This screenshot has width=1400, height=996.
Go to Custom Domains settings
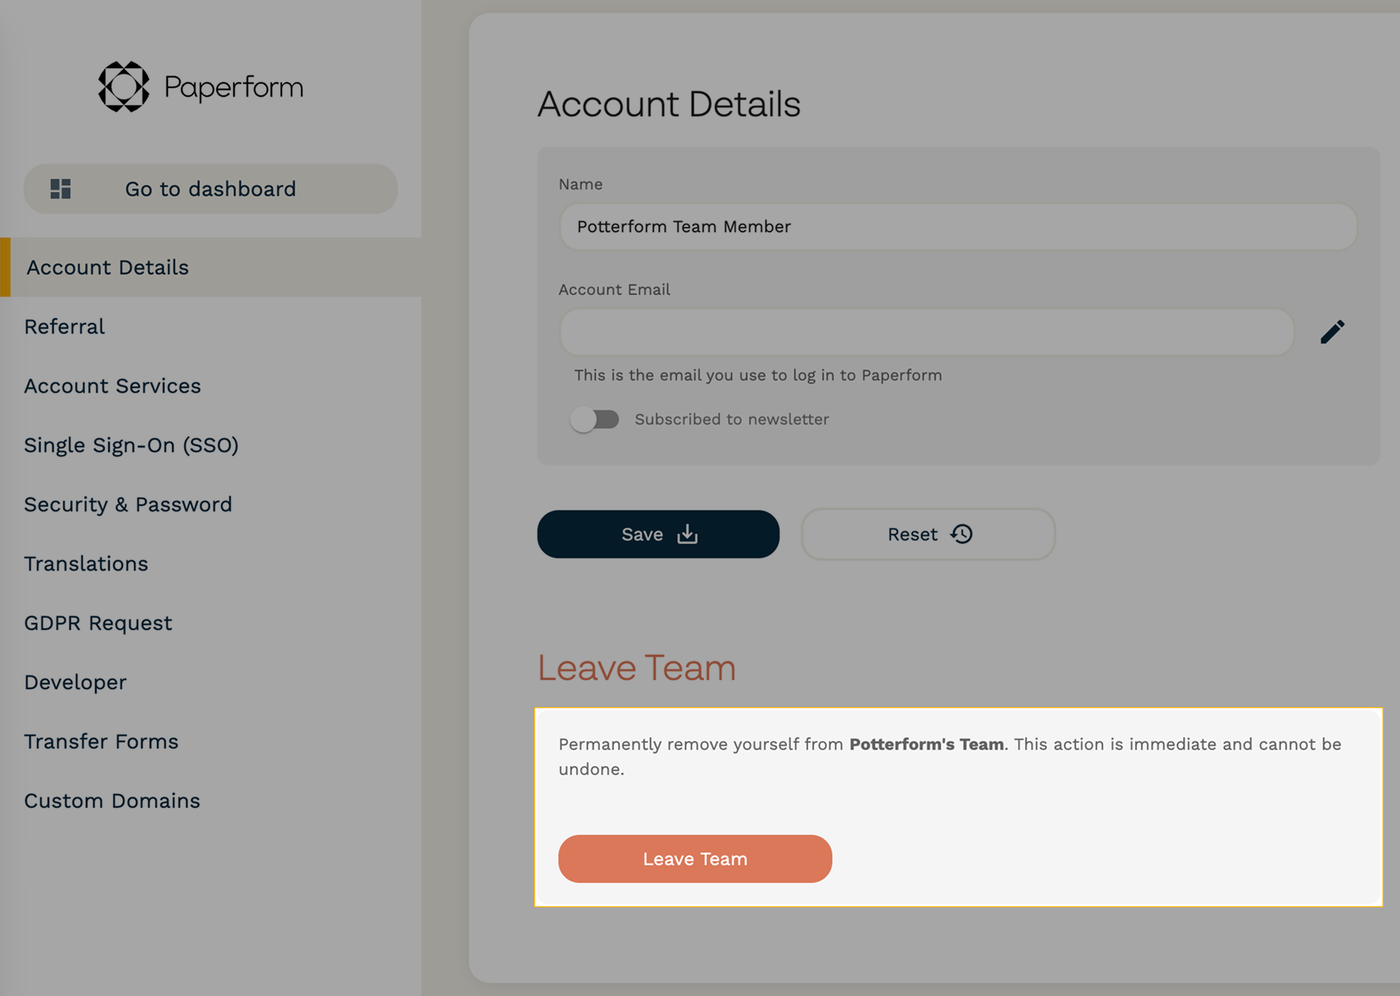tap(112, 801)
